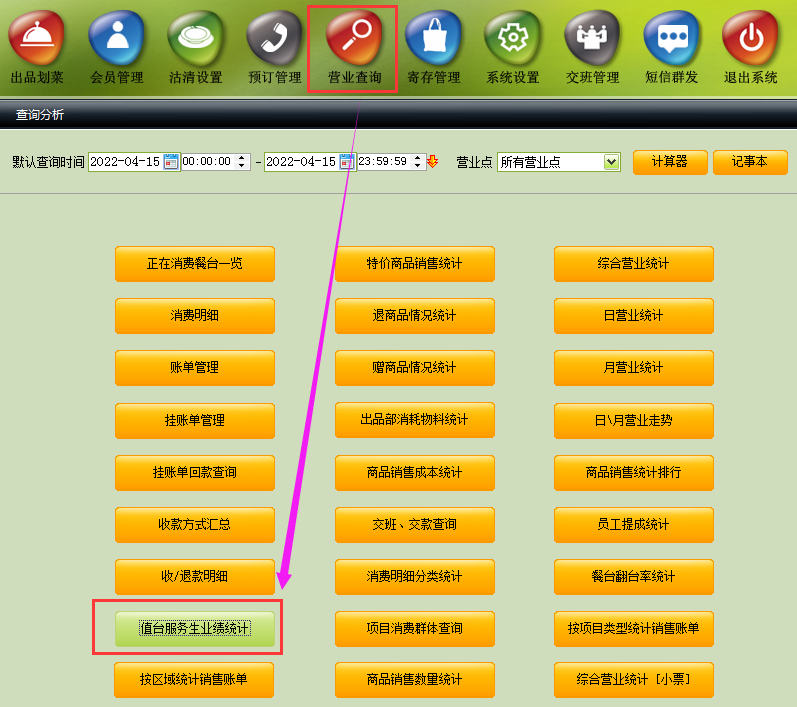This screenshot has width=797, height=707.
Task: Open 日\月营业走势
Action: click(634, 420)
